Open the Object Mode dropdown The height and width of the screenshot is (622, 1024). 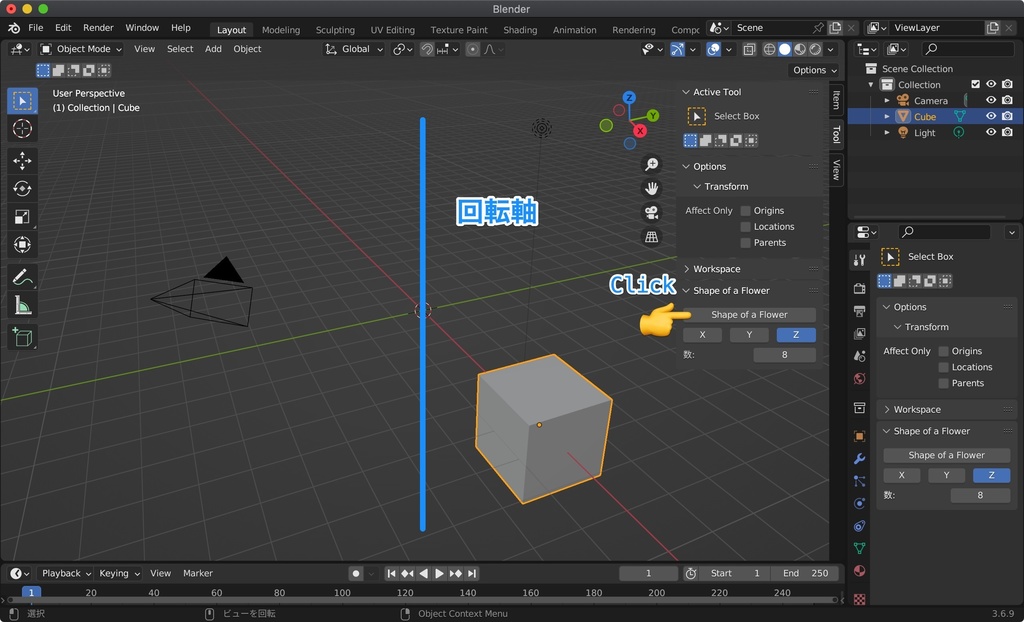82,49
